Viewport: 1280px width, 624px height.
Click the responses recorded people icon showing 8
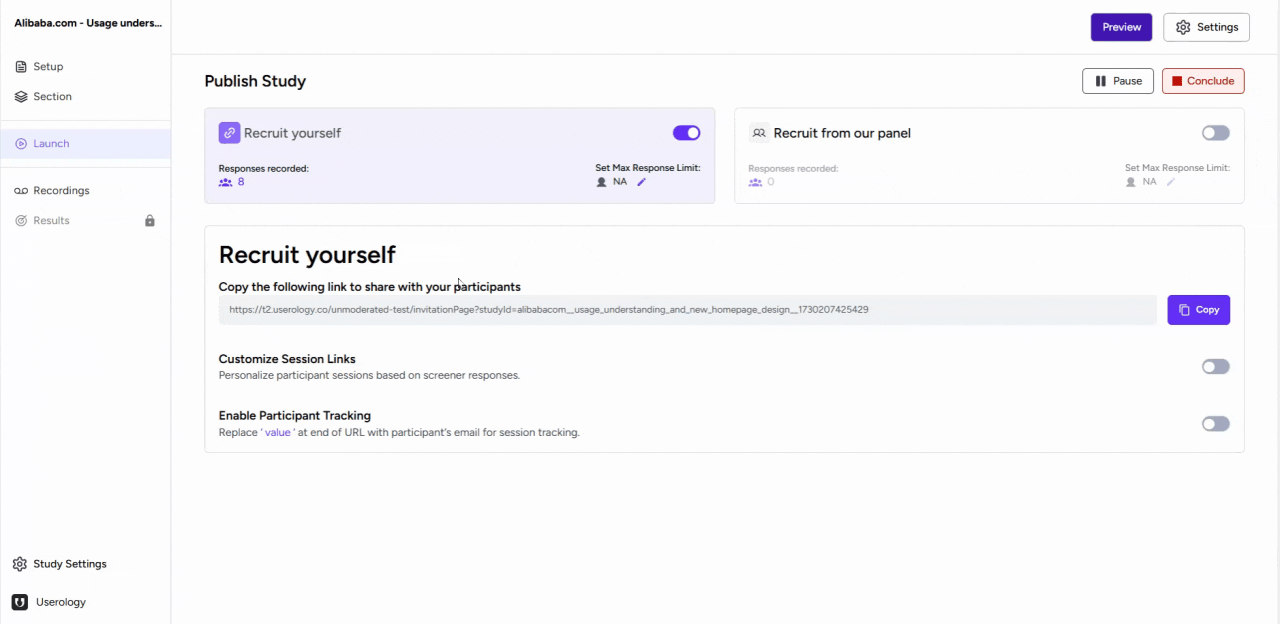click(x=225, y=182)
